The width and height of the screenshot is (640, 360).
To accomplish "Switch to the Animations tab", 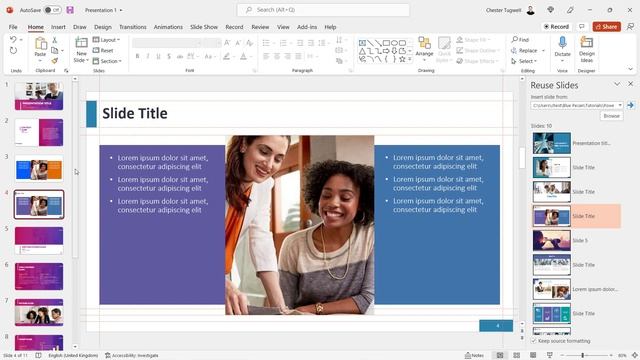I will pyautogui.click(x=168, y=27).
